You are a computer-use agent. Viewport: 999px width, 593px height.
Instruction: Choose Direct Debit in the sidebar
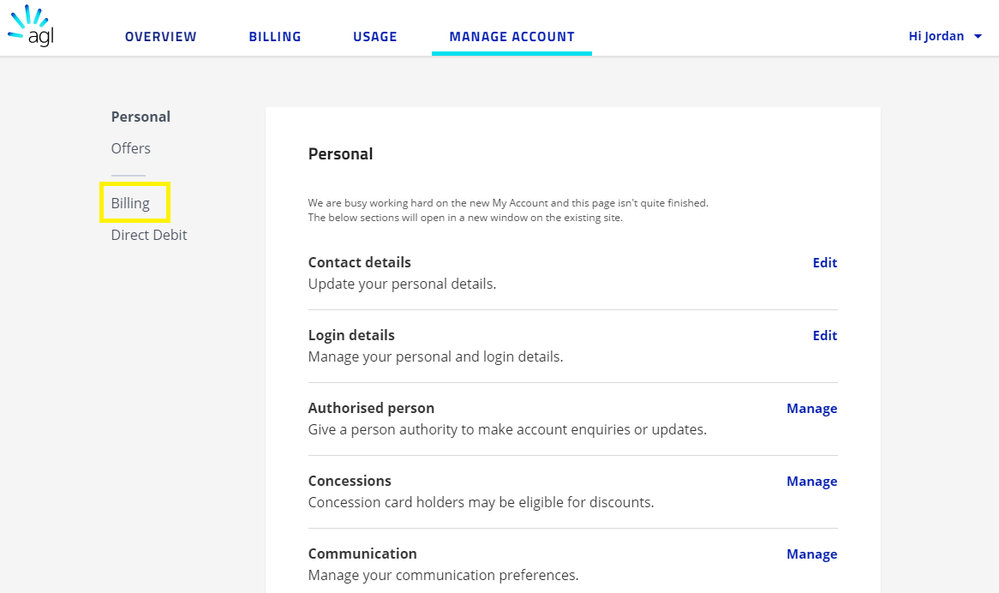(149, 236)
